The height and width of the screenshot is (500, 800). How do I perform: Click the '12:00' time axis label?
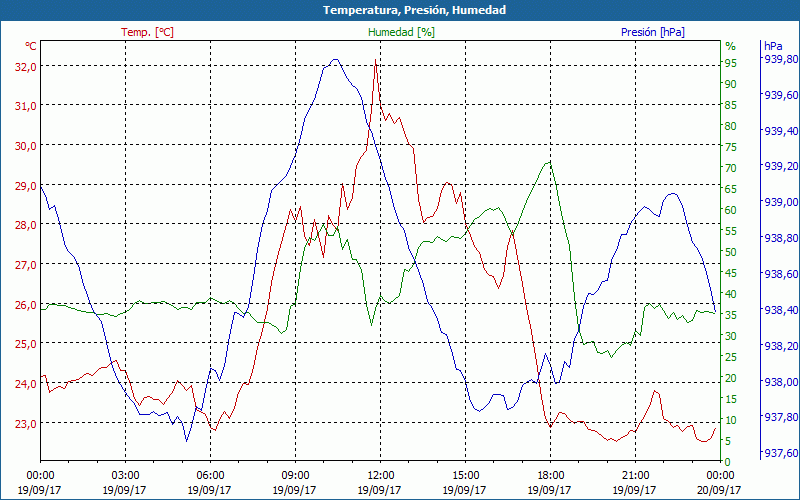(x=380, y=476)
